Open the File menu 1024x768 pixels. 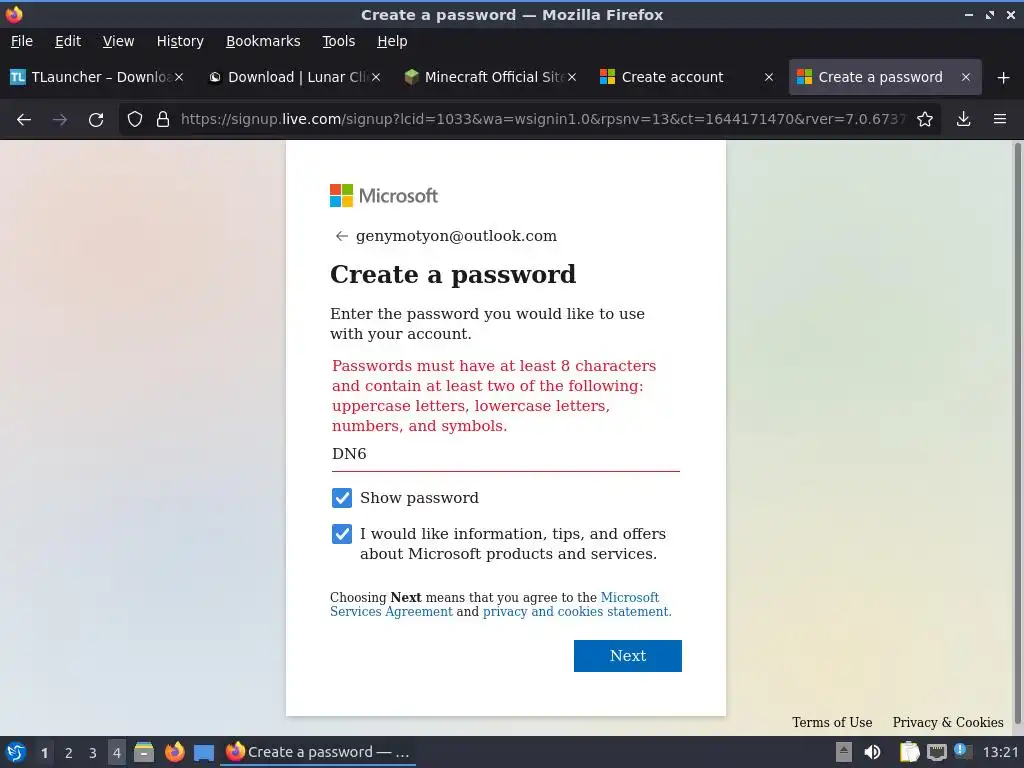22,41
